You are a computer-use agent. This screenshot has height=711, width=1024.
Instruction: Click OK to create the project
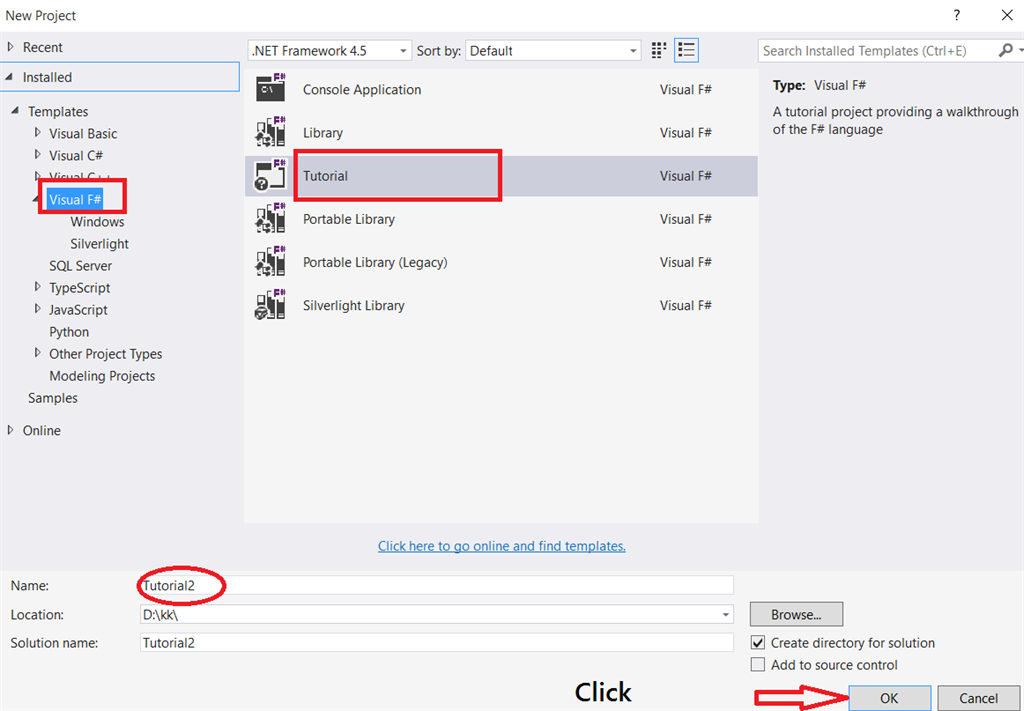coord(889,698)
